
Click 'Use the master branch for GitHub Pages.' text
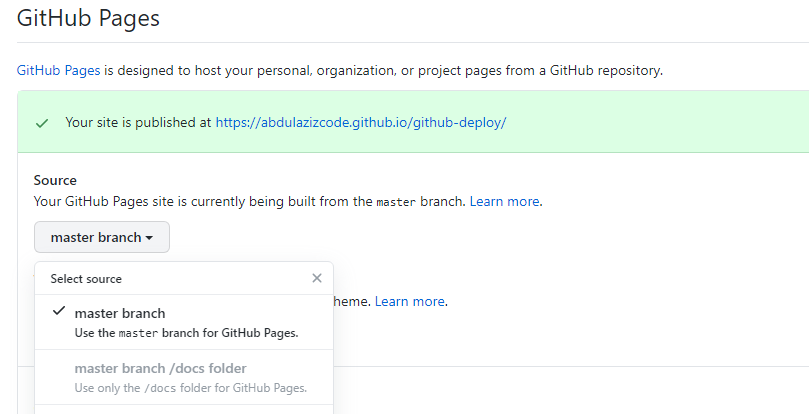(186, 333)
